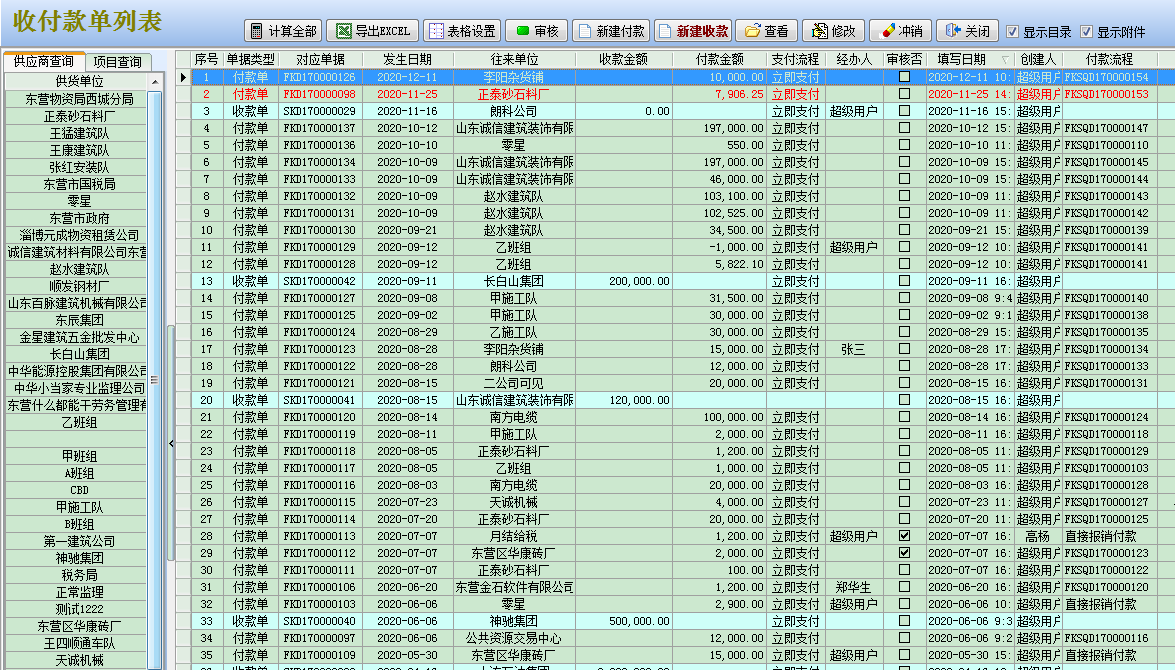Collapse the left supplier panel with the arrow
Viewport: 1175px width, 670px height.
(170, 442)
